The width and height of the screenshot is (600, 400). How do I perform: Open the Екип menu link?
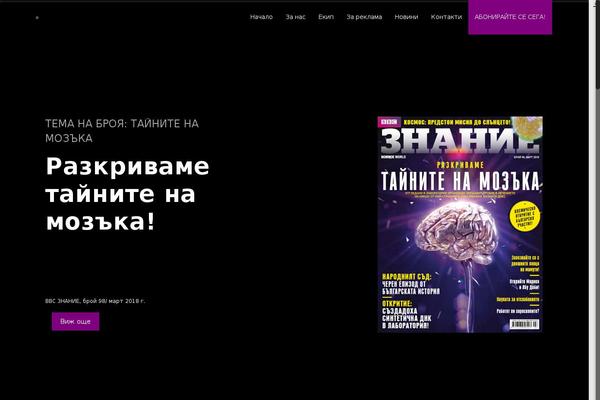326,17
